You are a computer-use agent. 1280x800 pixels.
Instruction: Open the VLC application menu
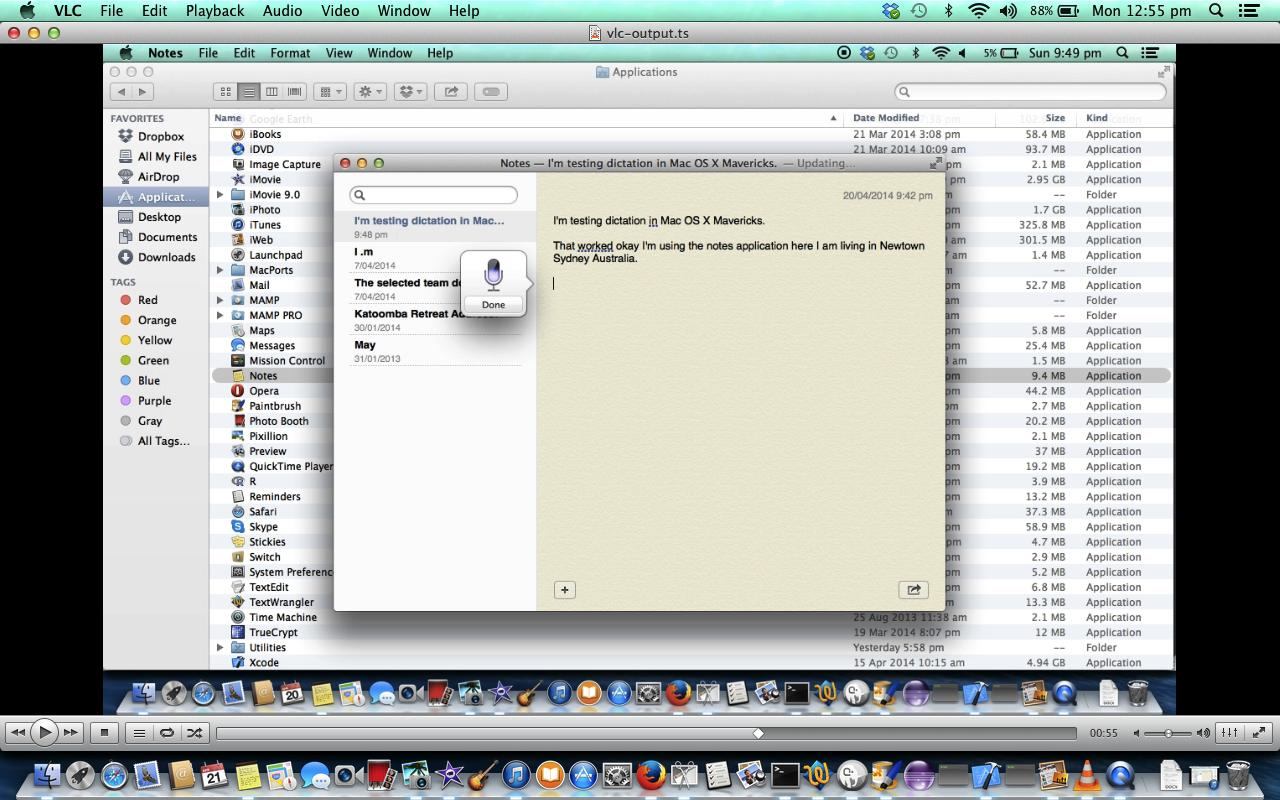[67, 10]
